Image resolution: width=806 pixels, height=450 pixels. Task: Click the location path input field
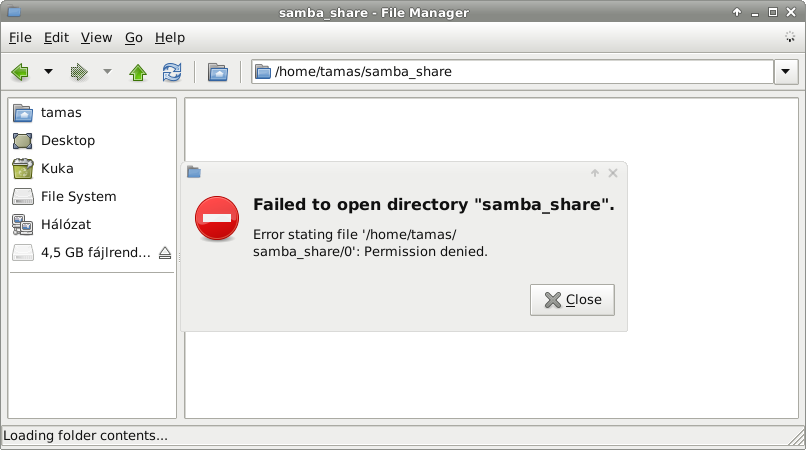coord(520,72)
